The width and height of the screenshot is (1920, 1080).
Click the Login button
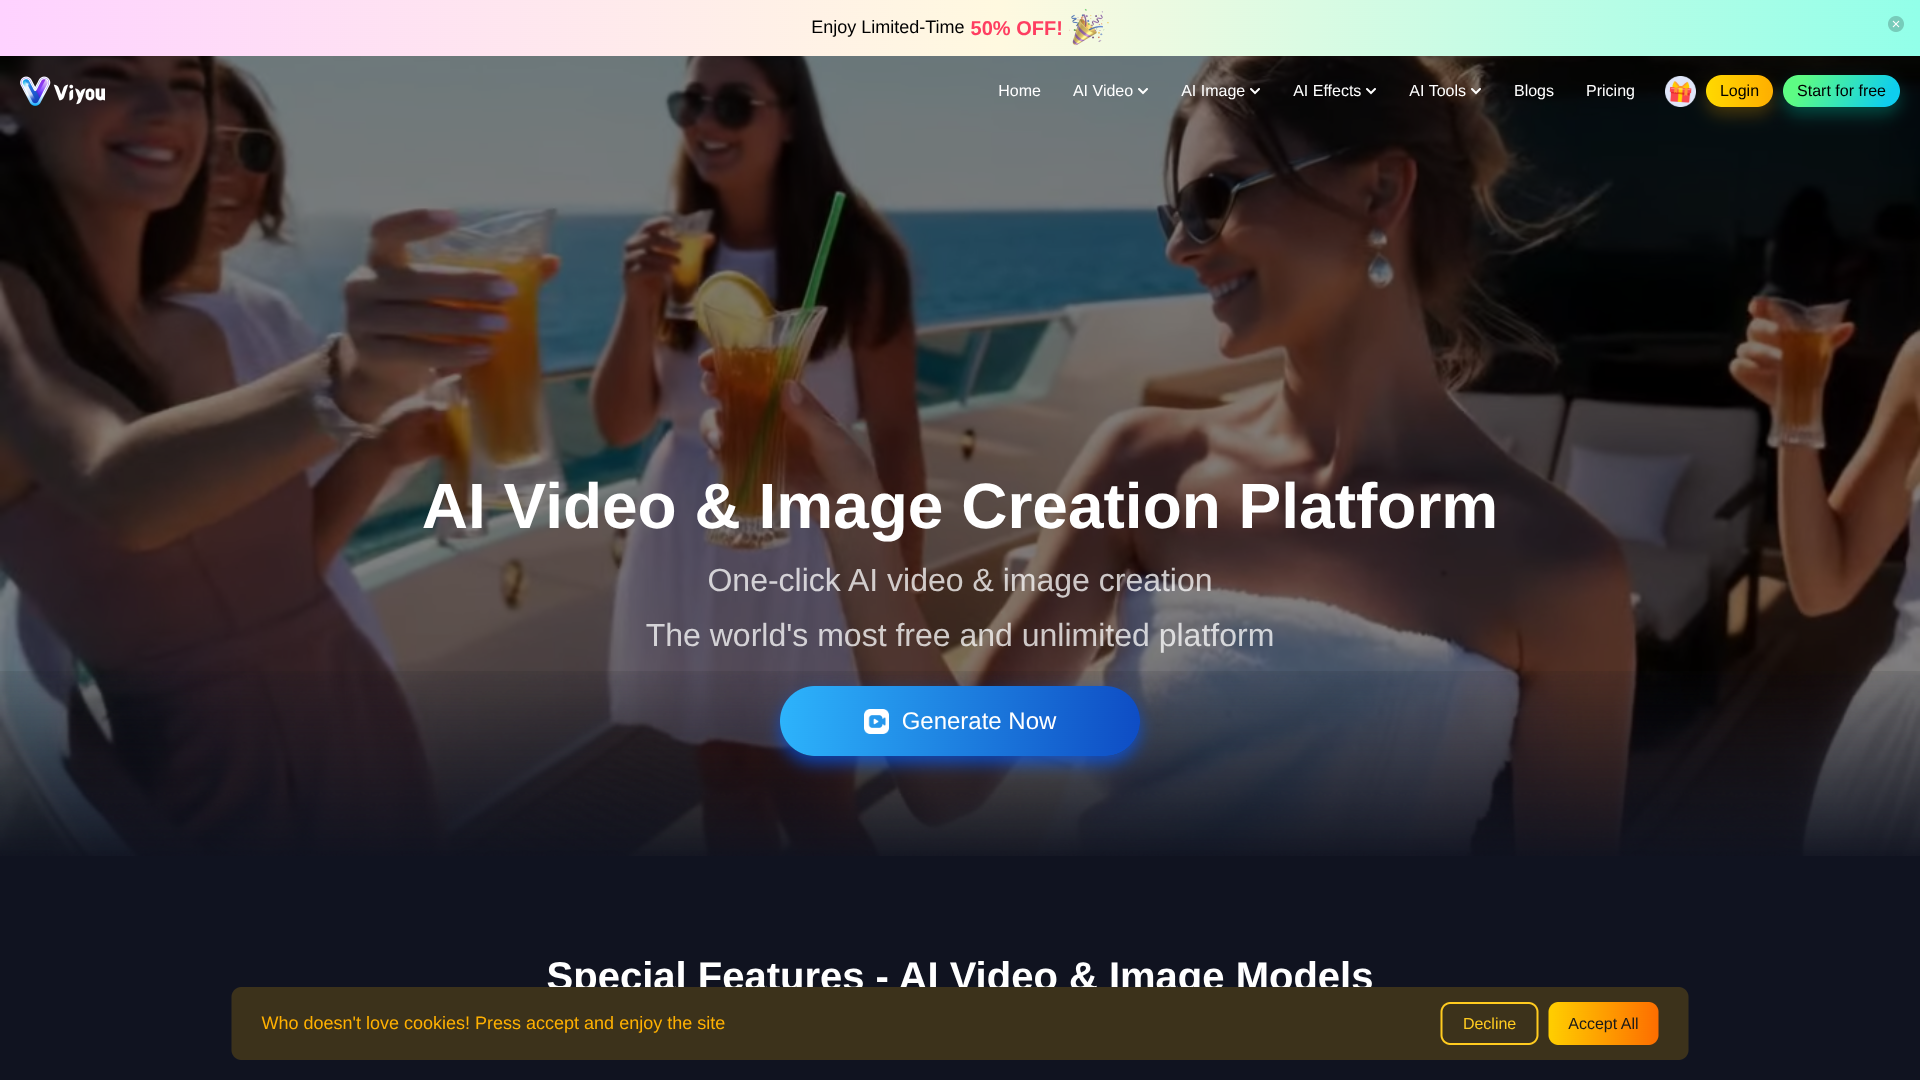1739,90
